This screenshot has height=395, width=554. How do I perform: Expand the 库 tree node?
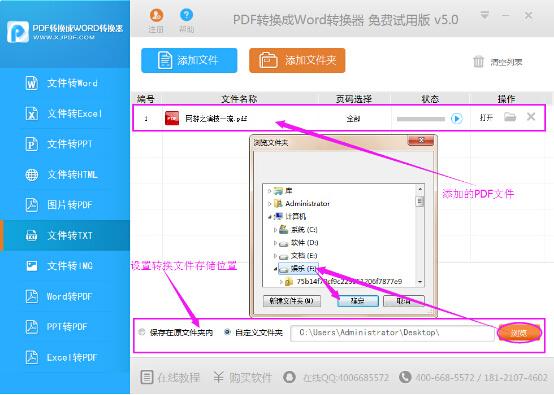point(270,191)
